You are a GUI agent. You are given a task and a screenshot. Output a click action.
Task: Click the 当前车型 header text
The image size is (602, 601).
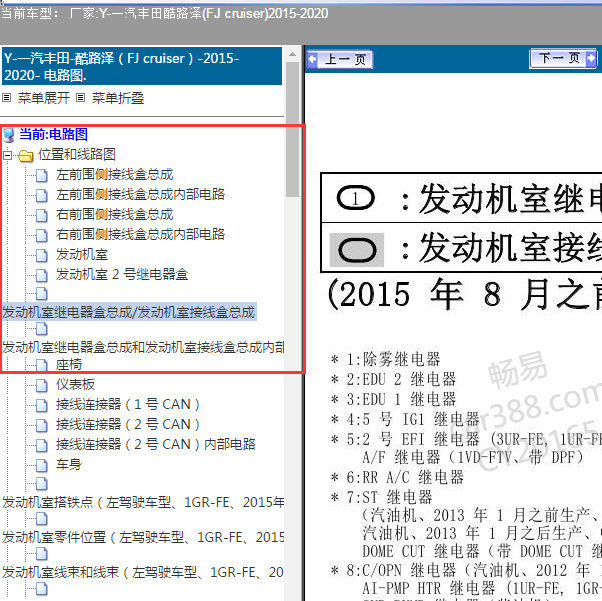tap(164, 13)
